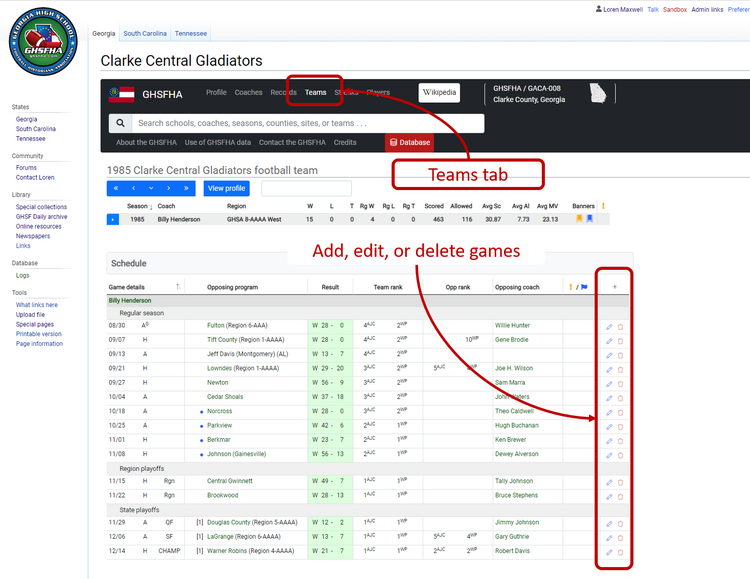The height and width of the screenshot is (579, 750).
Task: Open the season dropdown chevron
Action: coord(151,188)
